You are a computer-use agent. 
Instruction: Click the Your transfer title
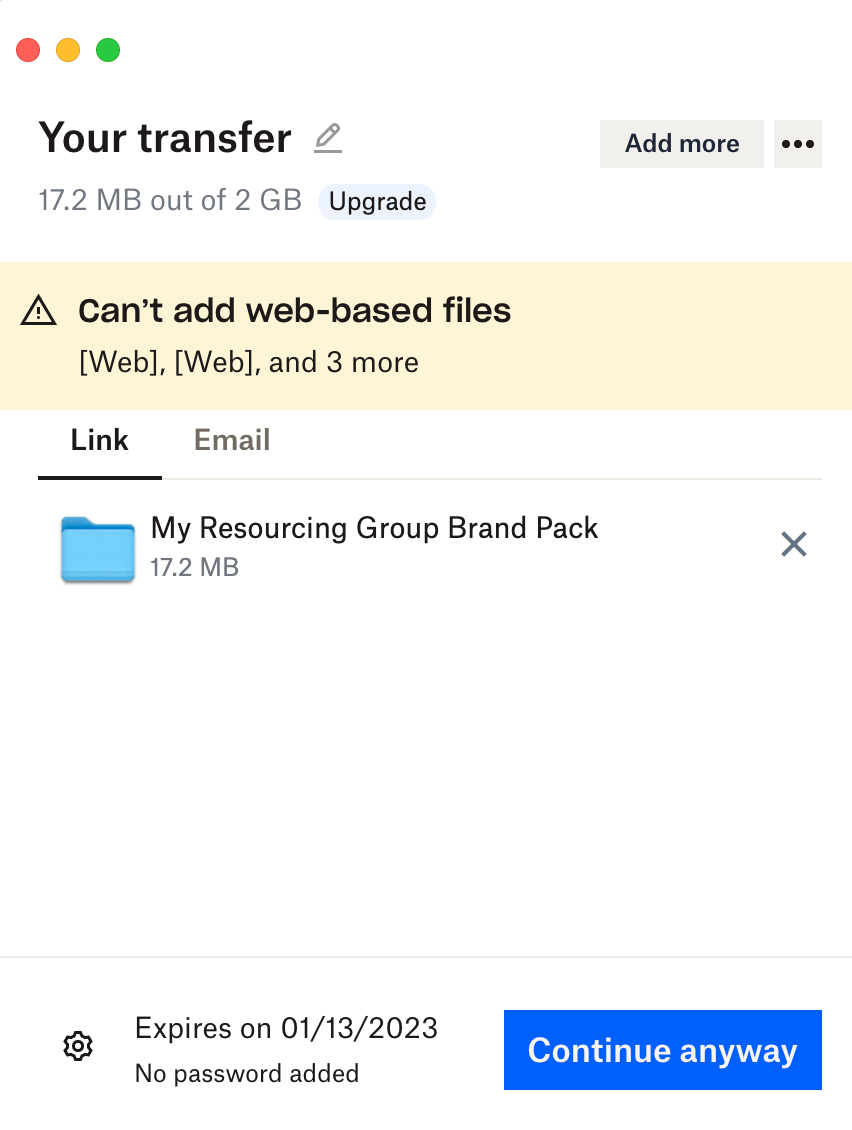pyautogui.click(x=165, y=138)
